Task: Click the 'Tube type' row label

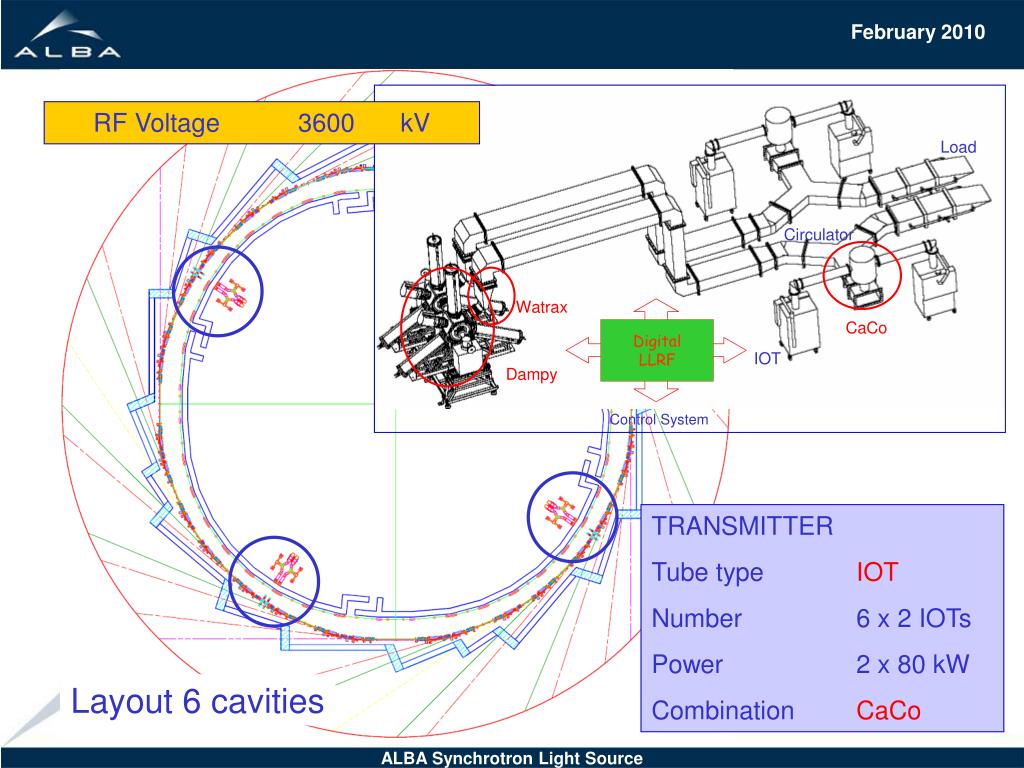Action: point(707,573)
